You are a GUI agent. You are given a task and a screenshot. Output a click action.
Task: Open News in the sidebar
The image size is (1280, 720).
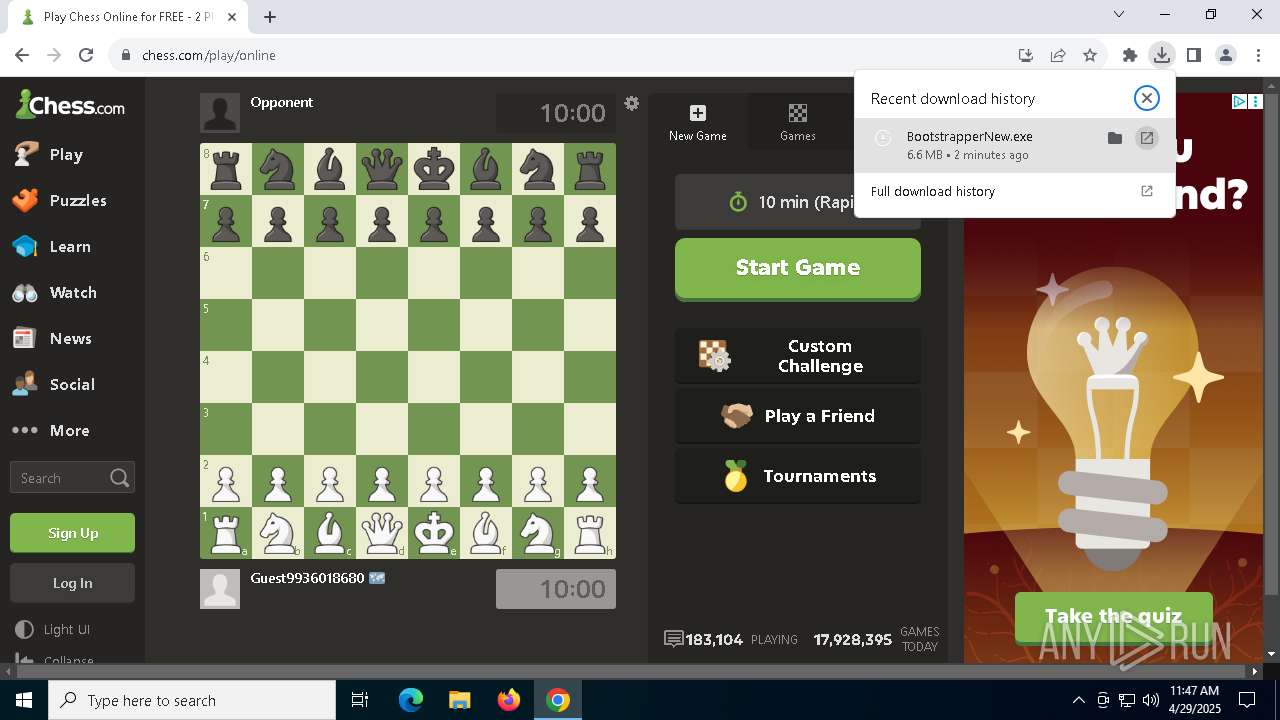point(70,338)
